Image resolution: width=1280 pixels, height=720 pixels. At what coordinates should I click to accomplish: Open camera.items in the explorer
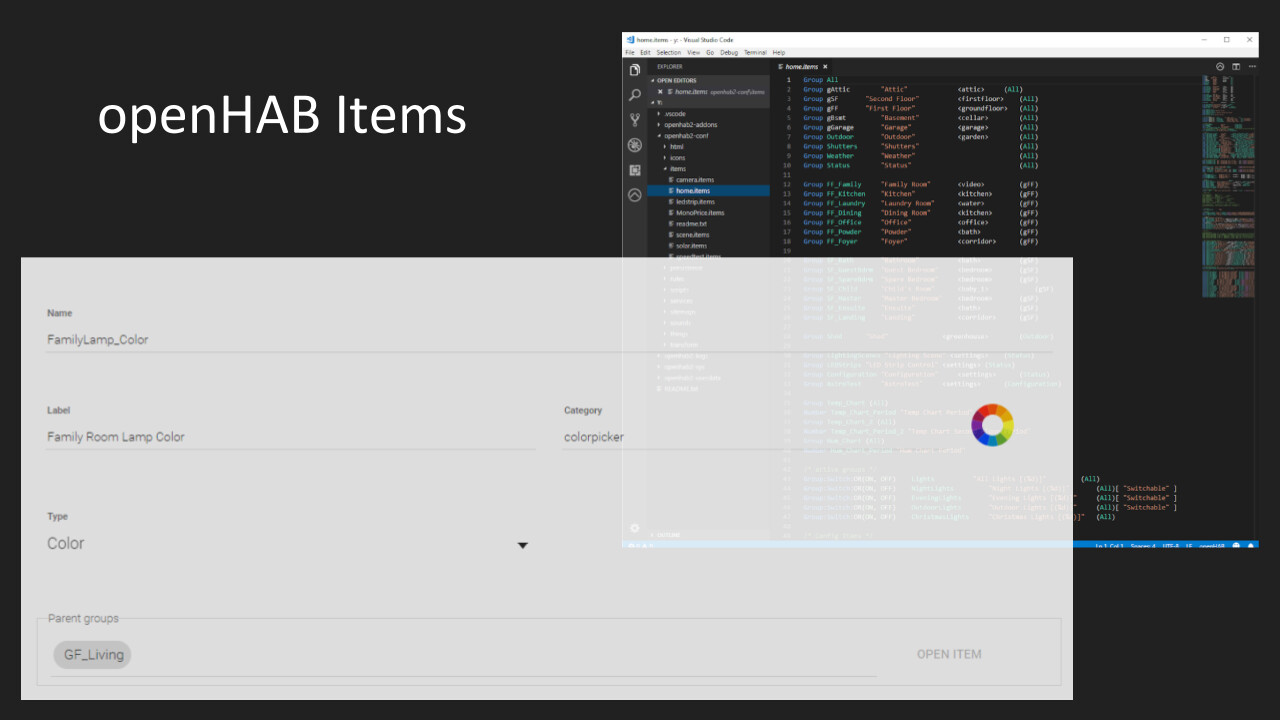pyautogui.click(x=710, y=179)
